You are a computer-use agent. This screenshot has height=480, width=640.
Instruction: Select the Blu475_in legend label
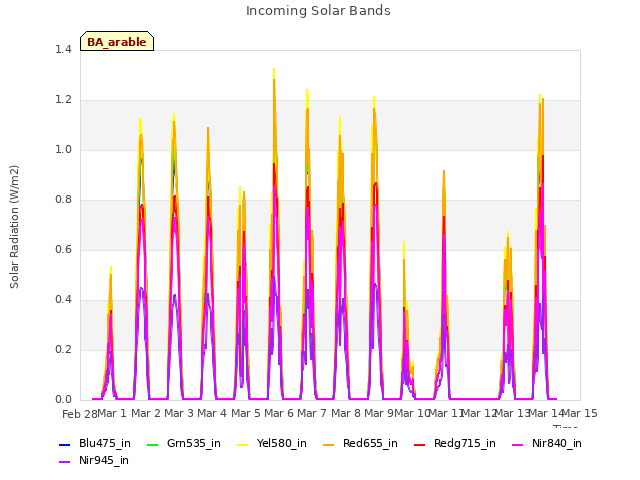pos(105,444)
